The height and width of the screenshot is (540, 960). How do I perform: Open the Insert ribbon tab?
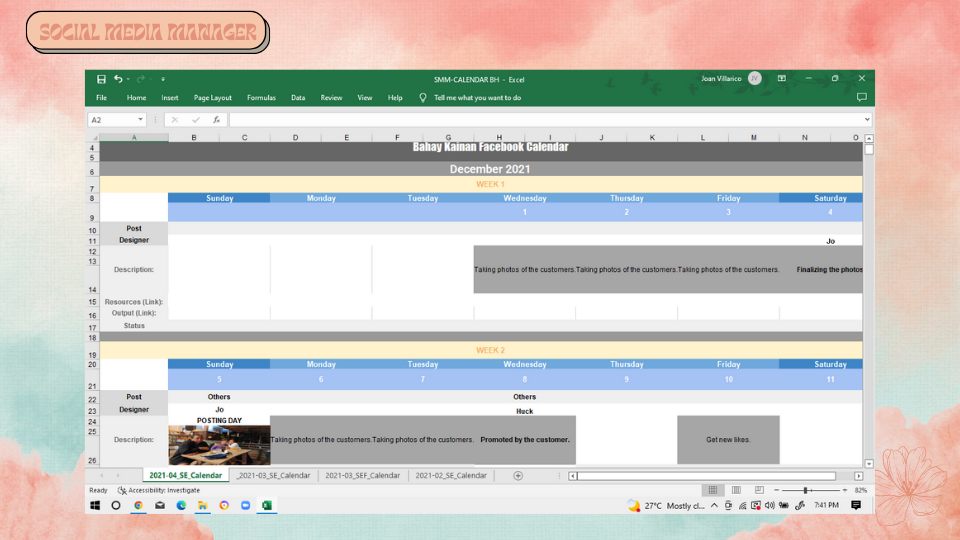(x=170, y=97)
